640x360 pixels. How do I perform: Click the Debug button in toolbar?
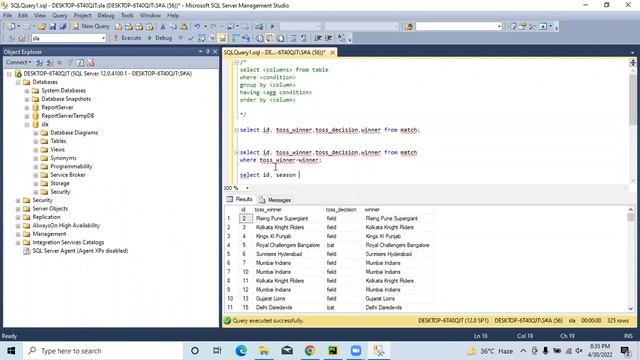point(160,38)
